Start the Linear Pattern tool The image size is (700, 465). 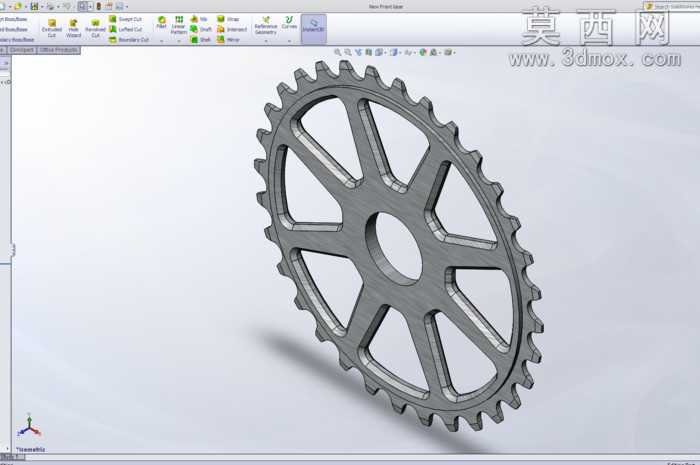(x=179, y=25)
